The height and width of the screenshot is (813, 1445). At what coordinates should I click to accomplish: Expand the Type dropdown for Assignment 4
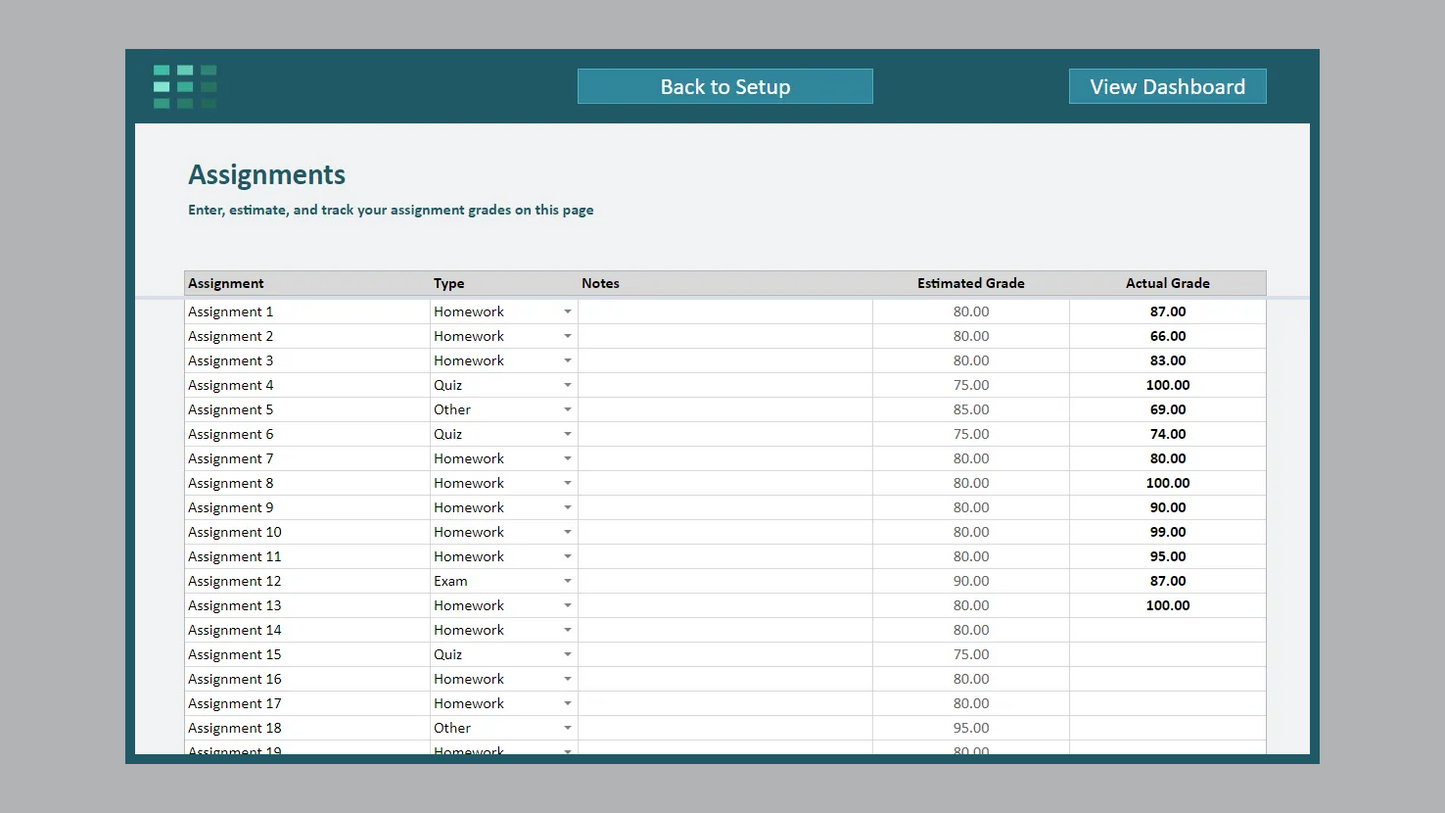[567, 386]
